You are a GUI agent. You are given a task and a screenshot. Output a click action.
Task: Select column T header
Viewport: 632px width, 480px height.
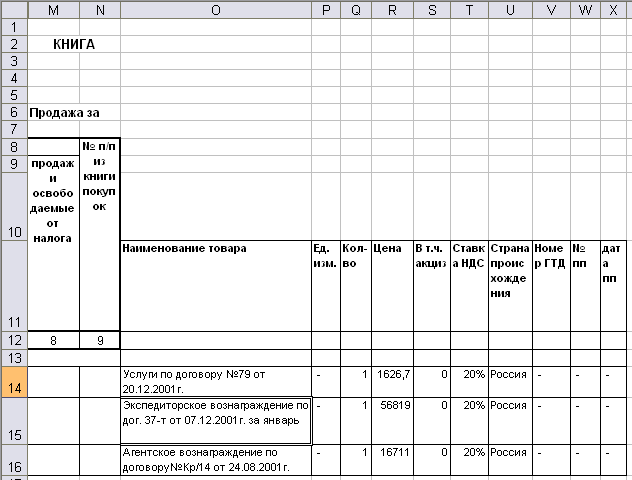click(469, 10)
